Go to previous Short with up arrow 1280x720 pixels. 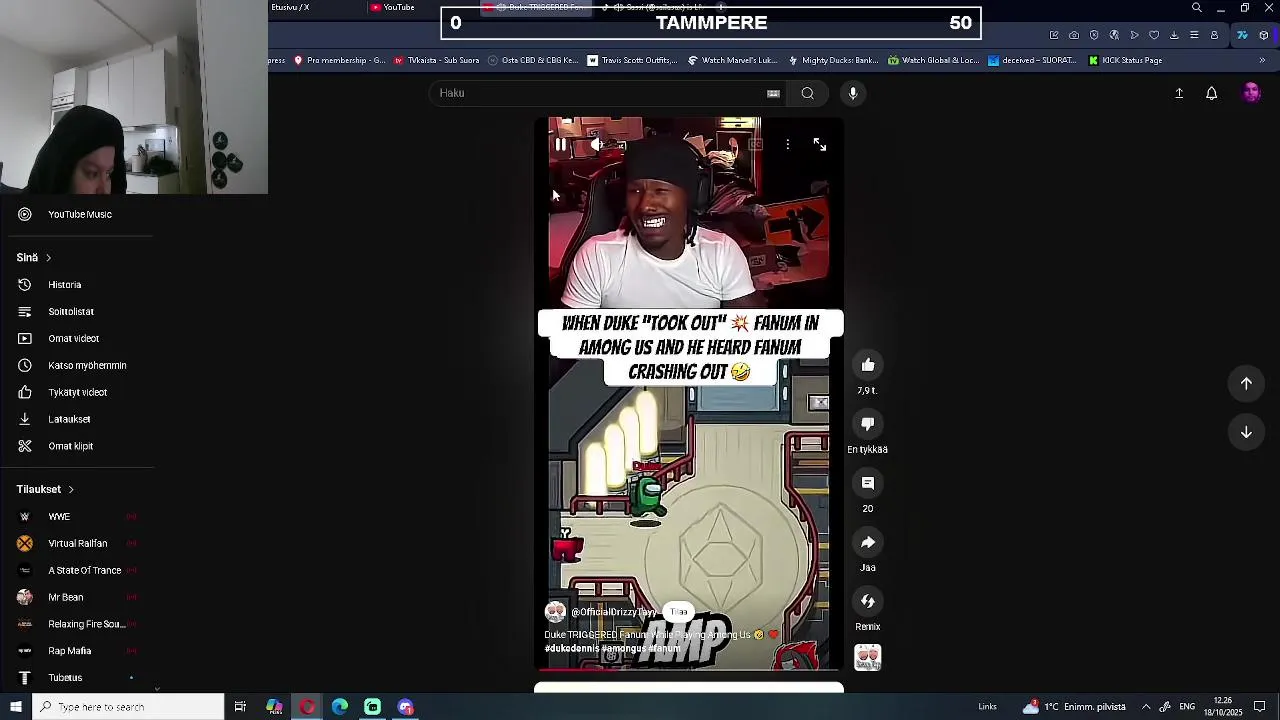pyautogui.click(x=1246, y=383)
